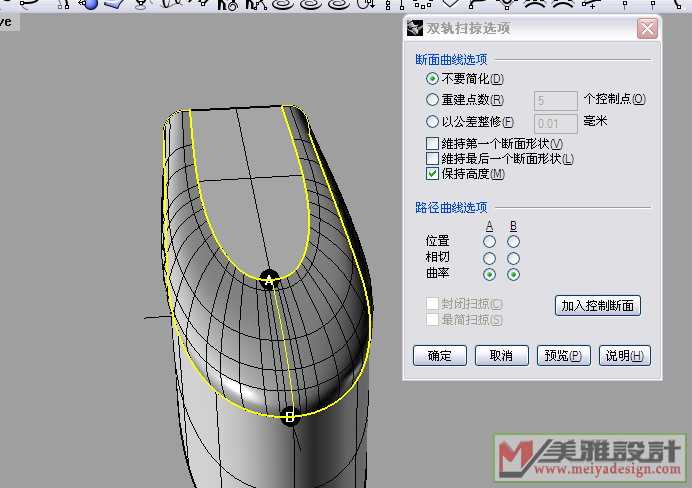Click the blue sphere toolbar icon
Image resolution: width=692 pixels, height=488 pixels.
click(91, 4)
